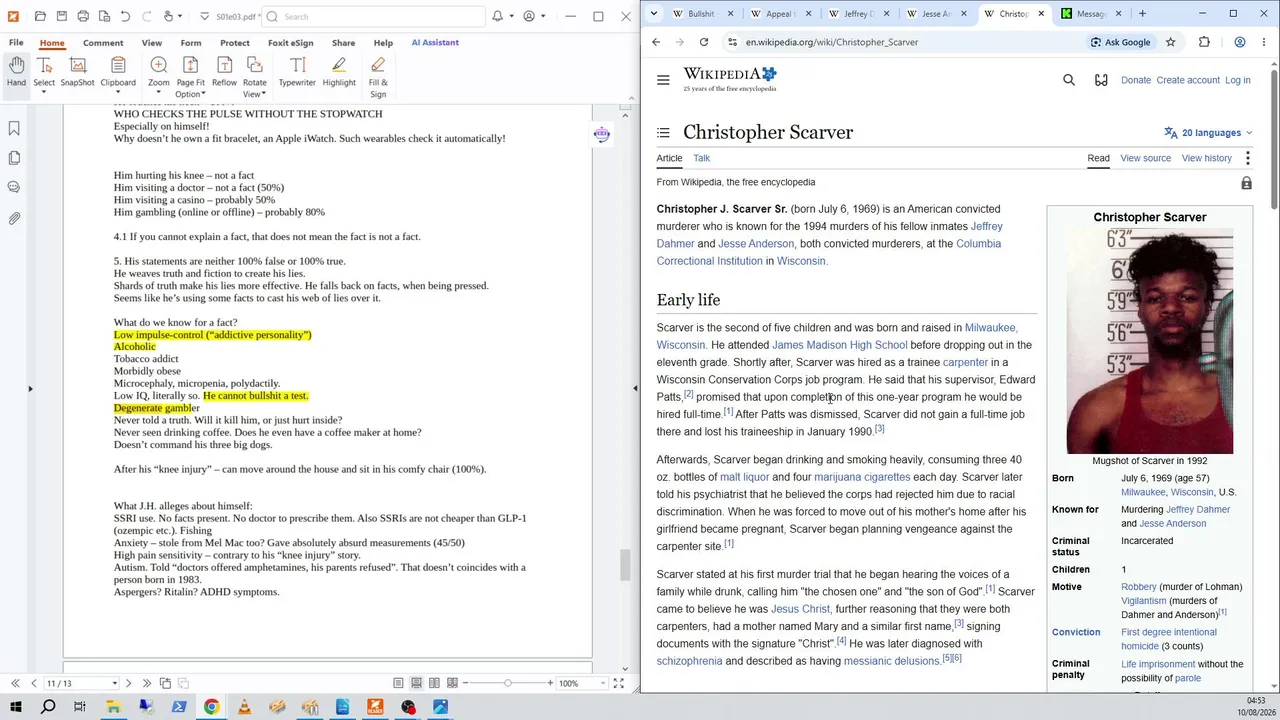Screen dimensions: 1280x720
Task: Click Create account on Wikipedia
Action: (1187, 80)
